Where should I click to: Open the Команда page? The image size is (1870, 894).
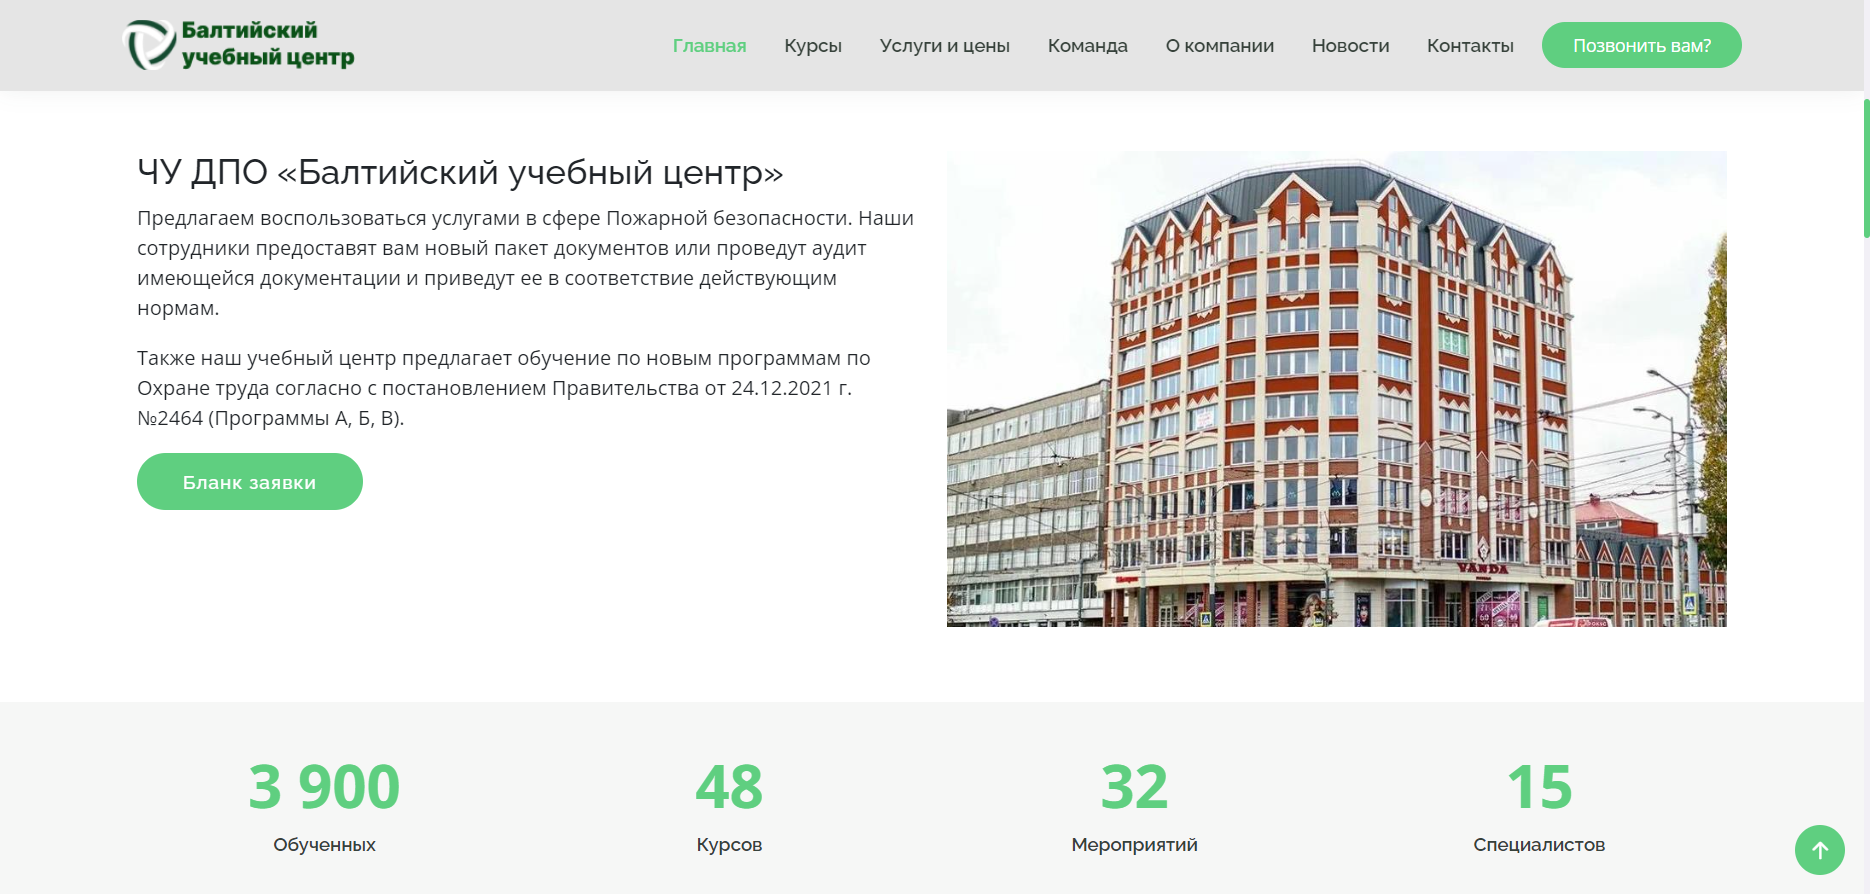click(1087, 46)
